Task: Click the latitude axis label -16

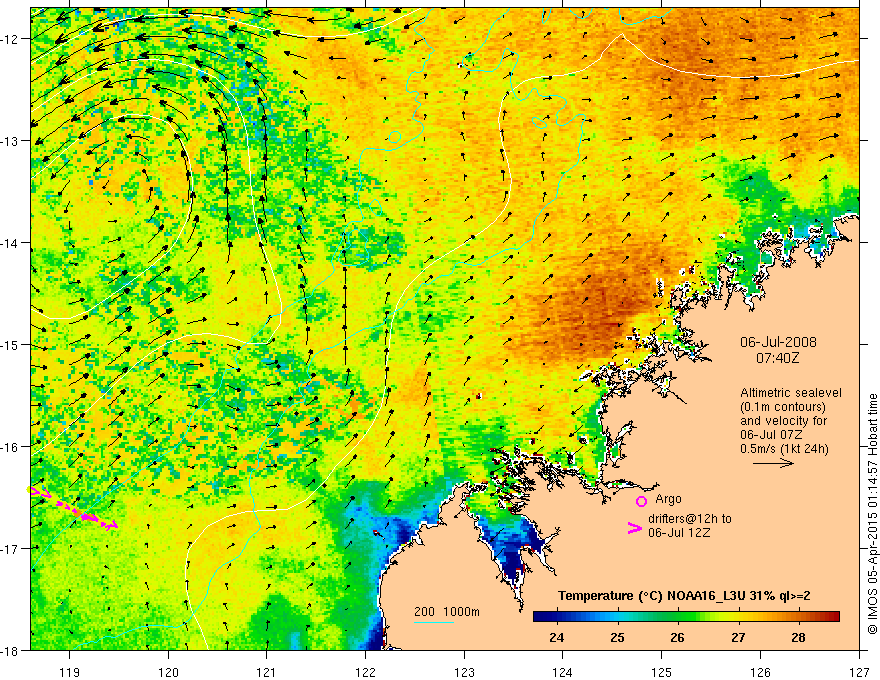Action: click(x=11, y=447)
